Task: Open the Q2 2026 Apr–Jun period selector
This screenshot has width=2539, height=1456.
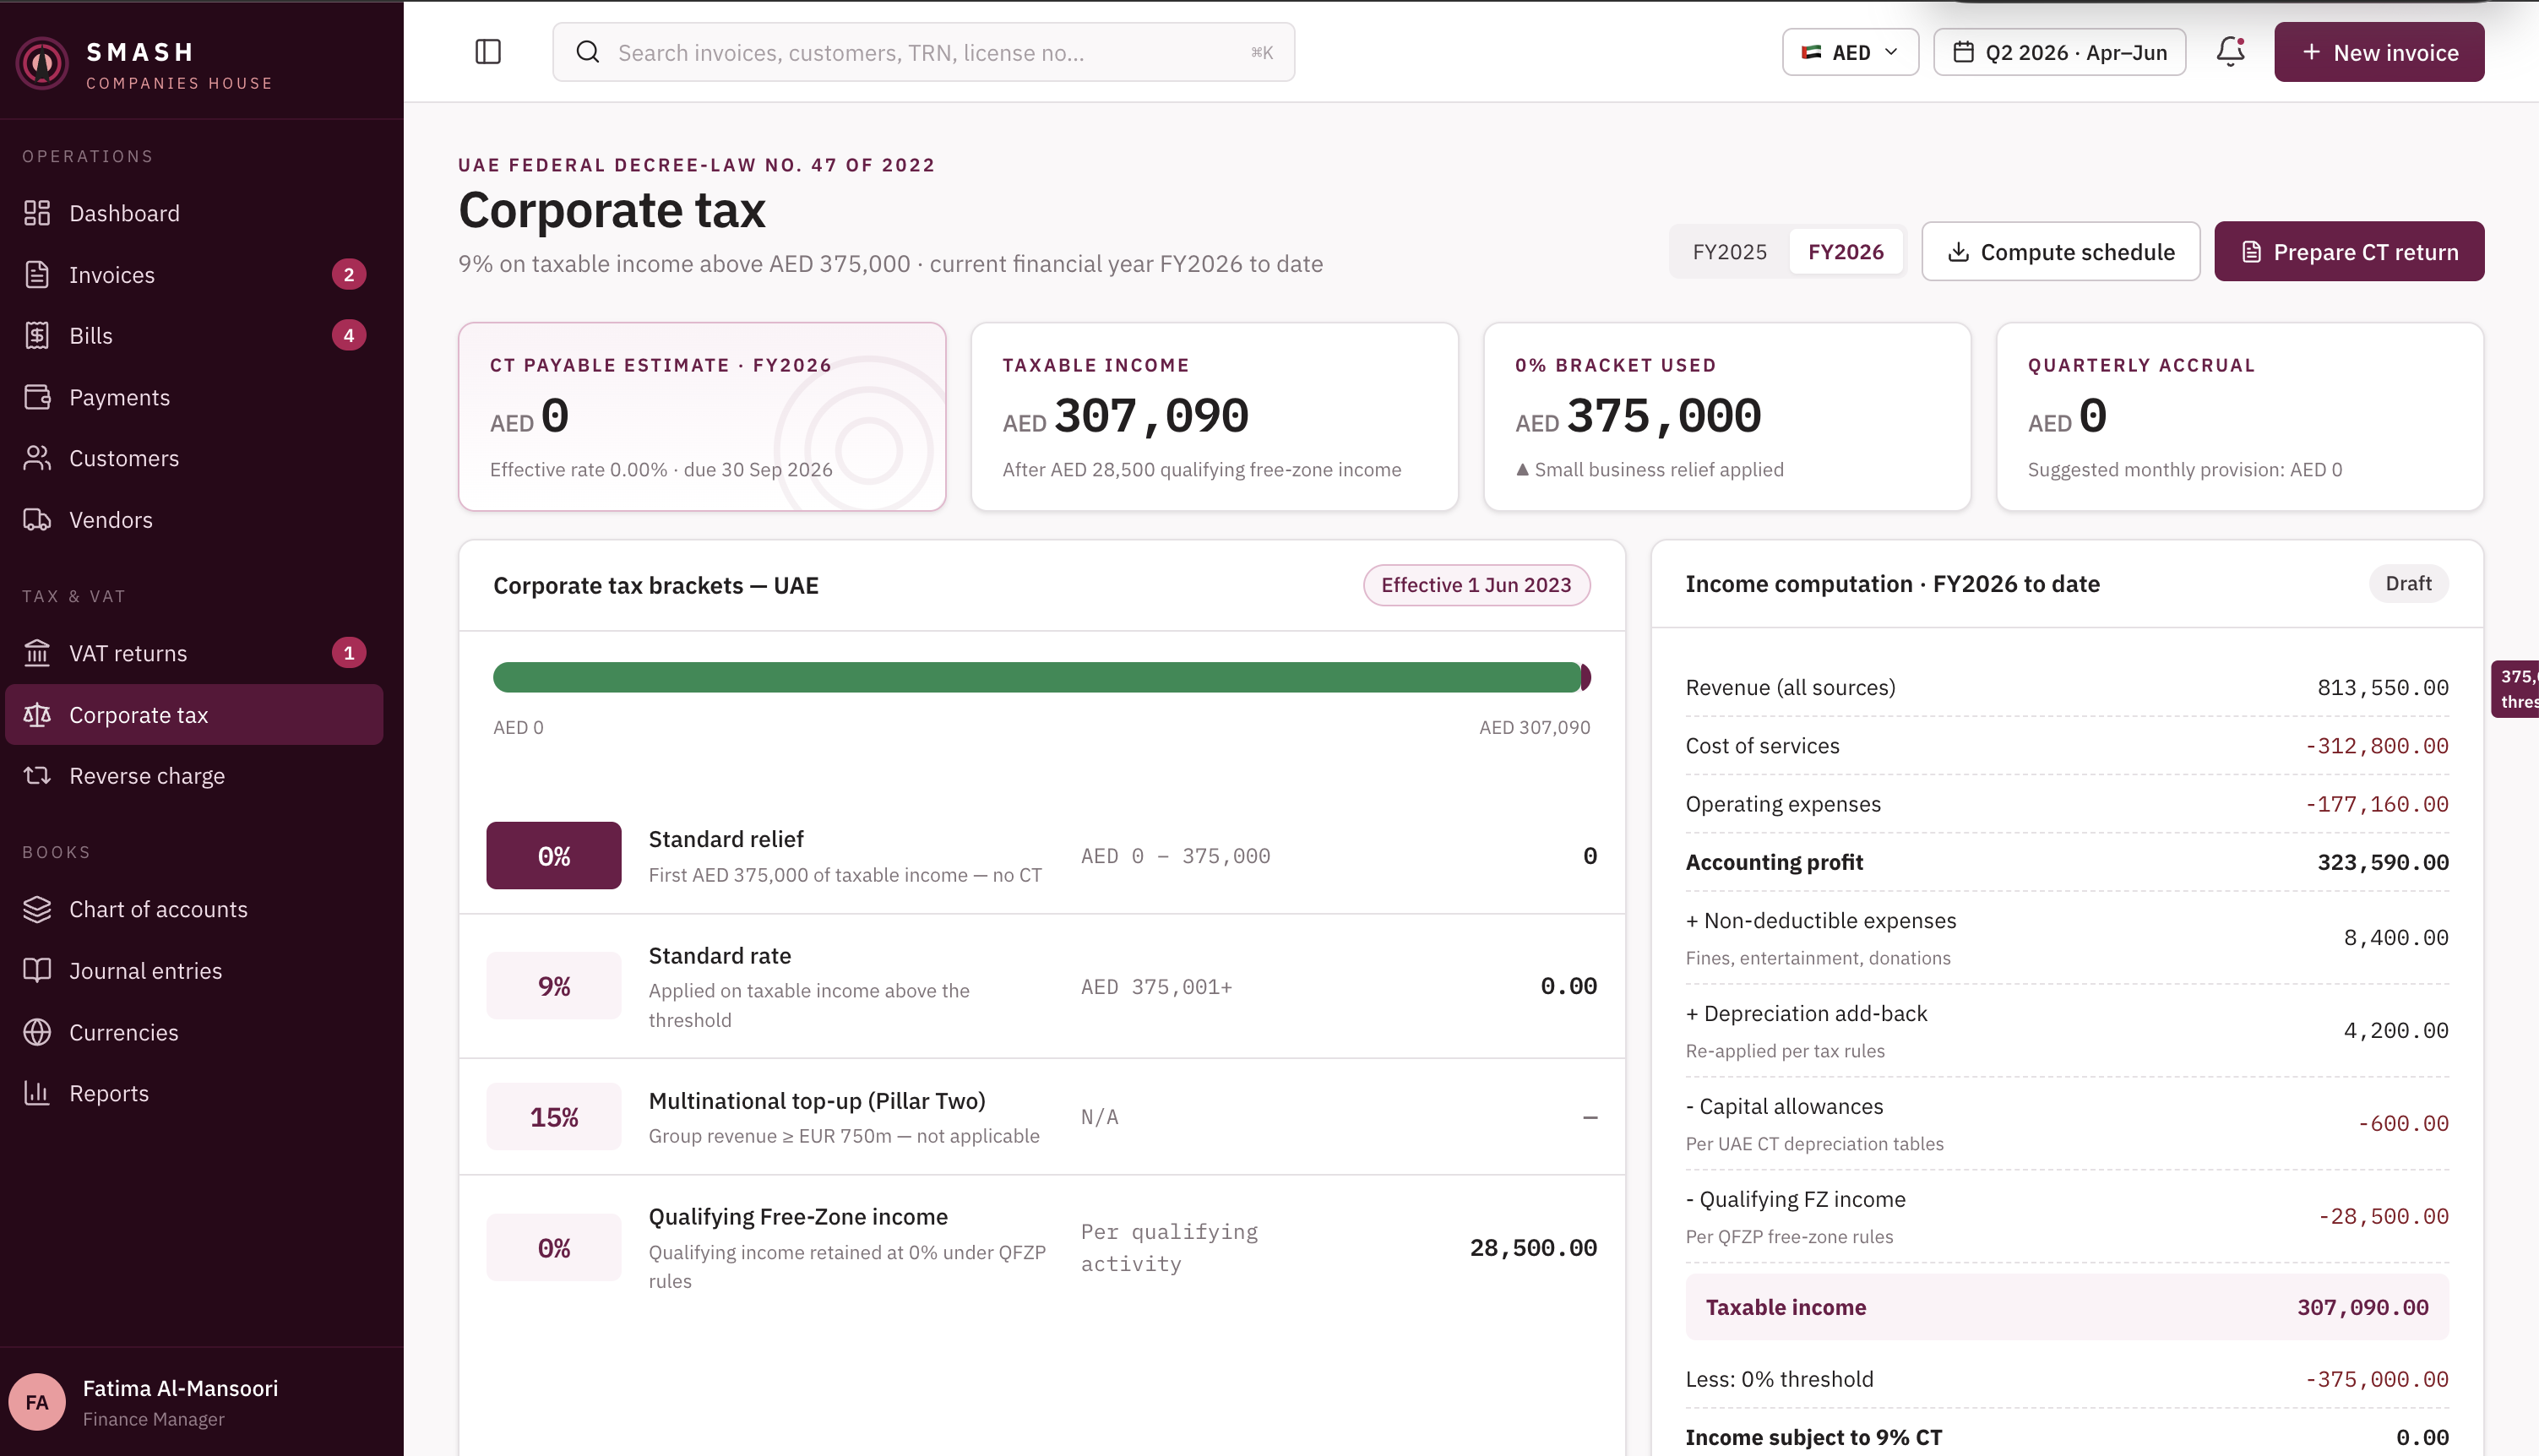Action: [x=2059, y=52]
